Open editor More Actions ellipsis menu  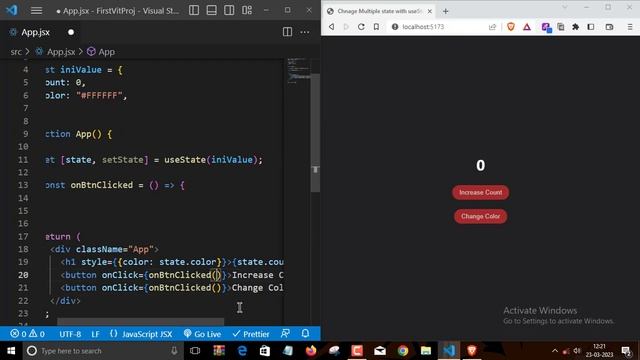point(305,32)
